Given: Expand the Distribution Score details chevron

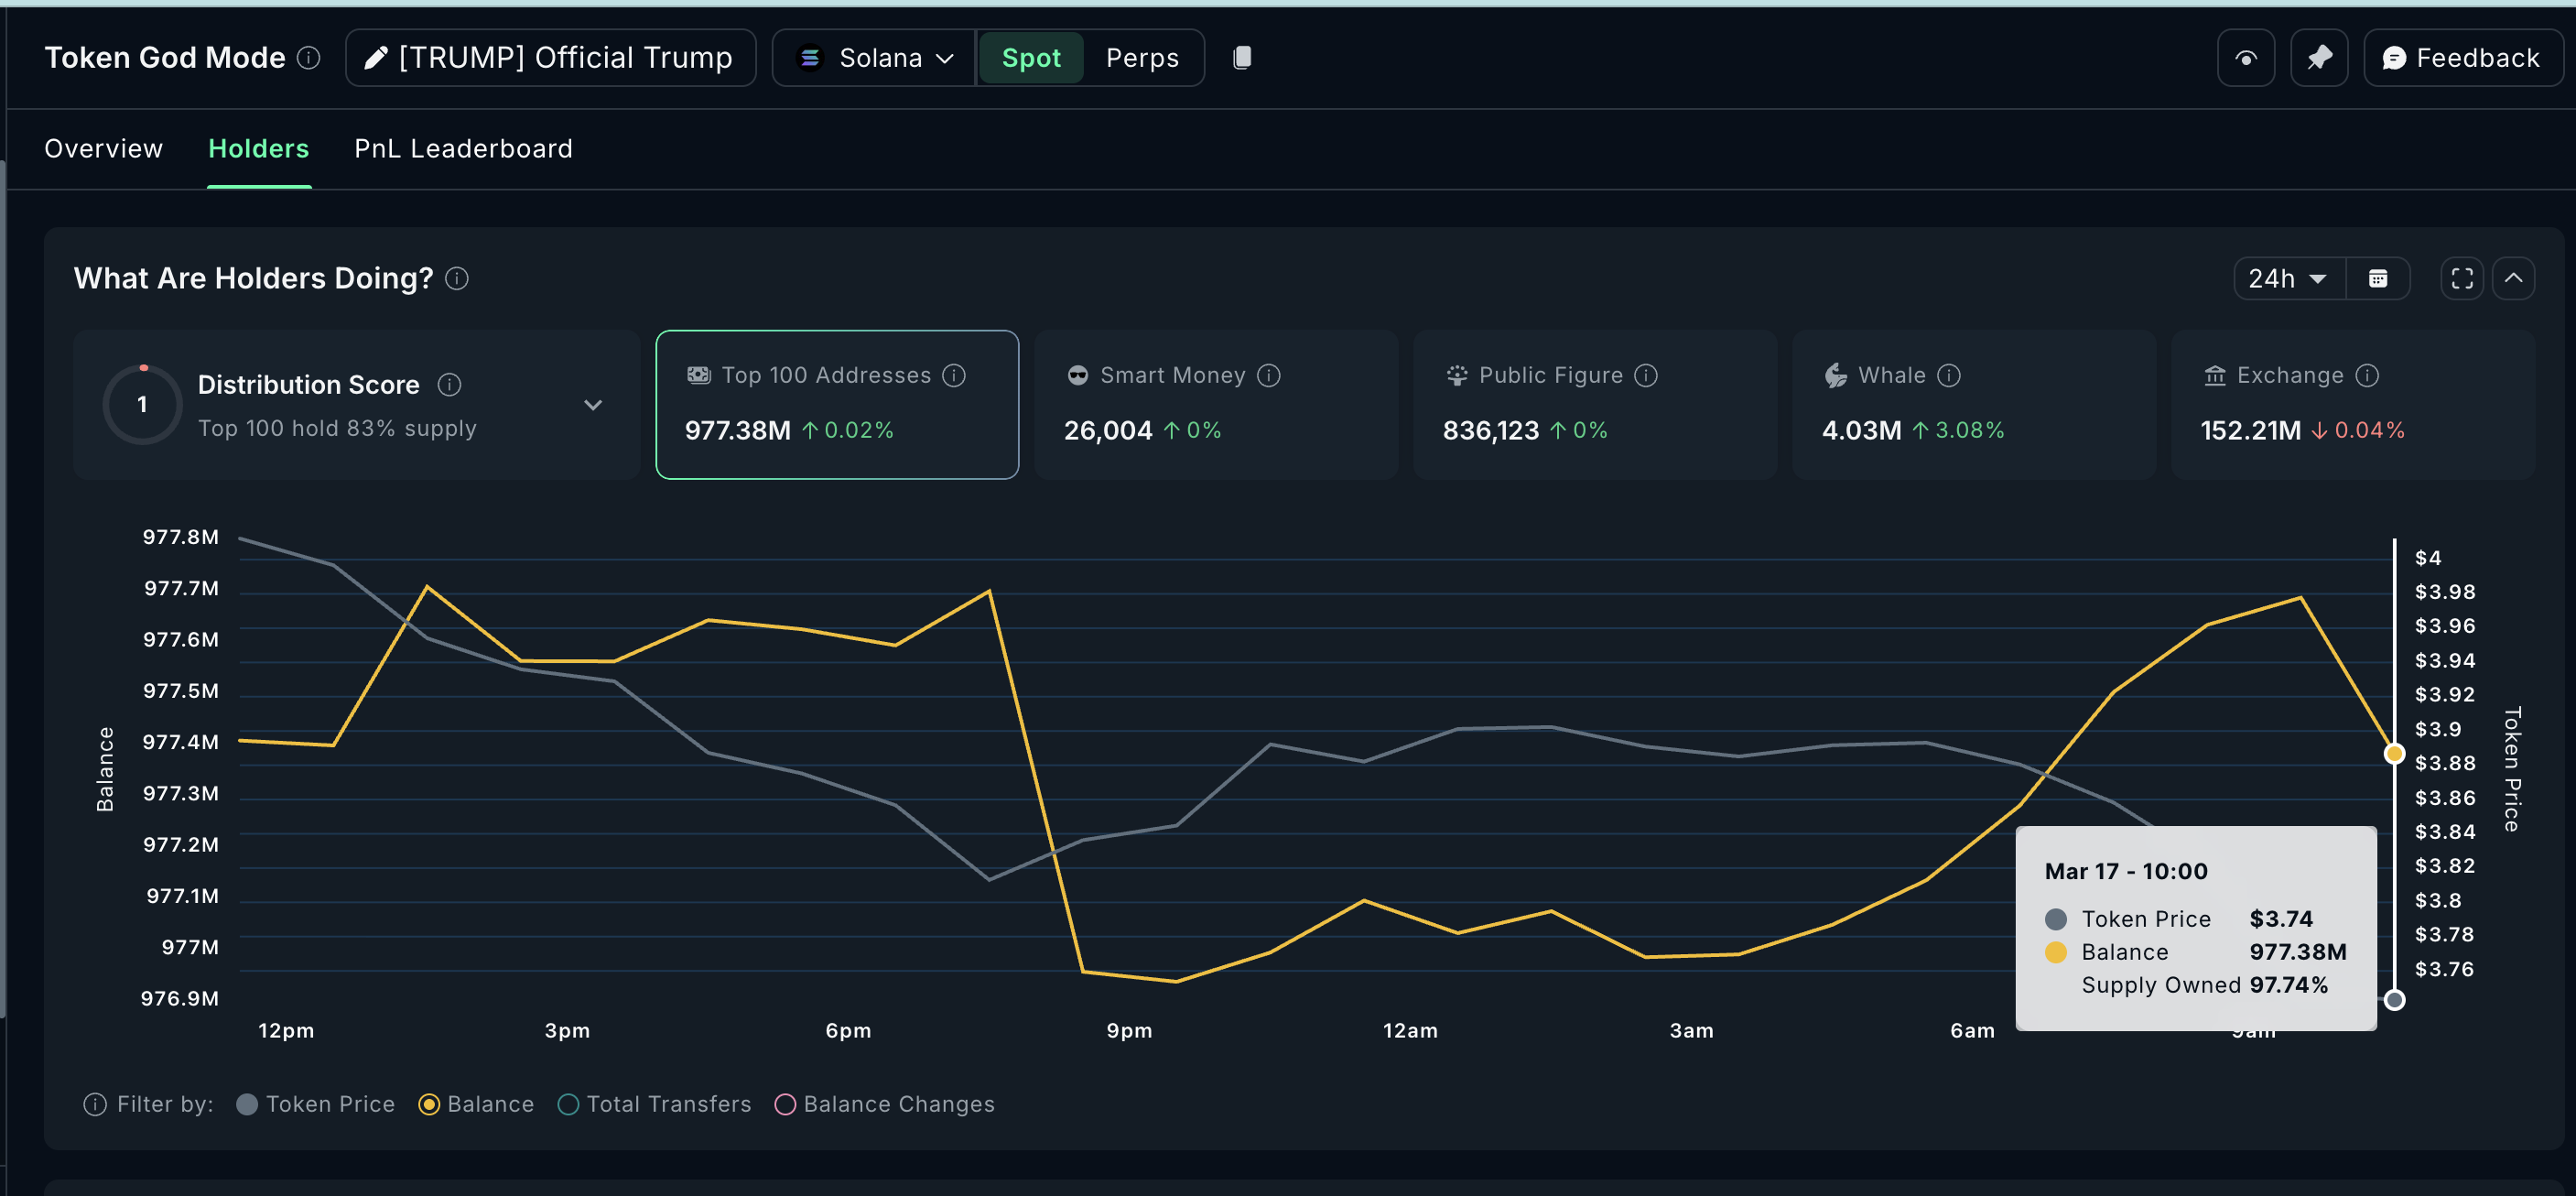Looking at the screenshot, I should pos(593,405).
